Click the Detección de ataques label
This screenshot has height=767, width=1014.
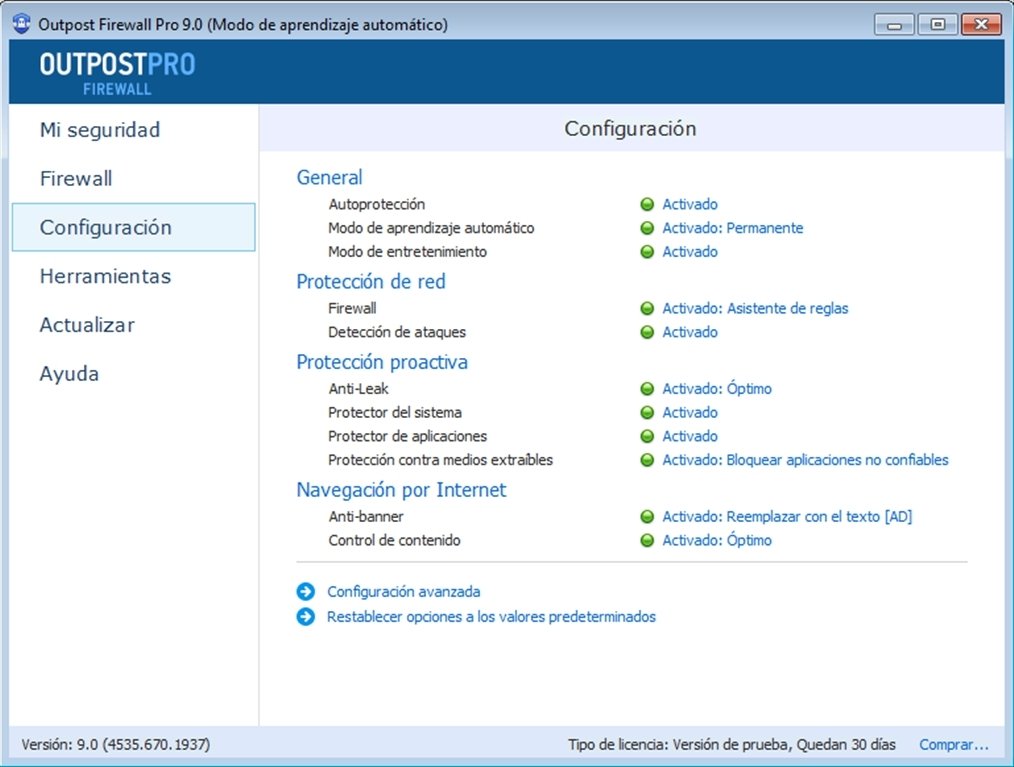(396, 332)
